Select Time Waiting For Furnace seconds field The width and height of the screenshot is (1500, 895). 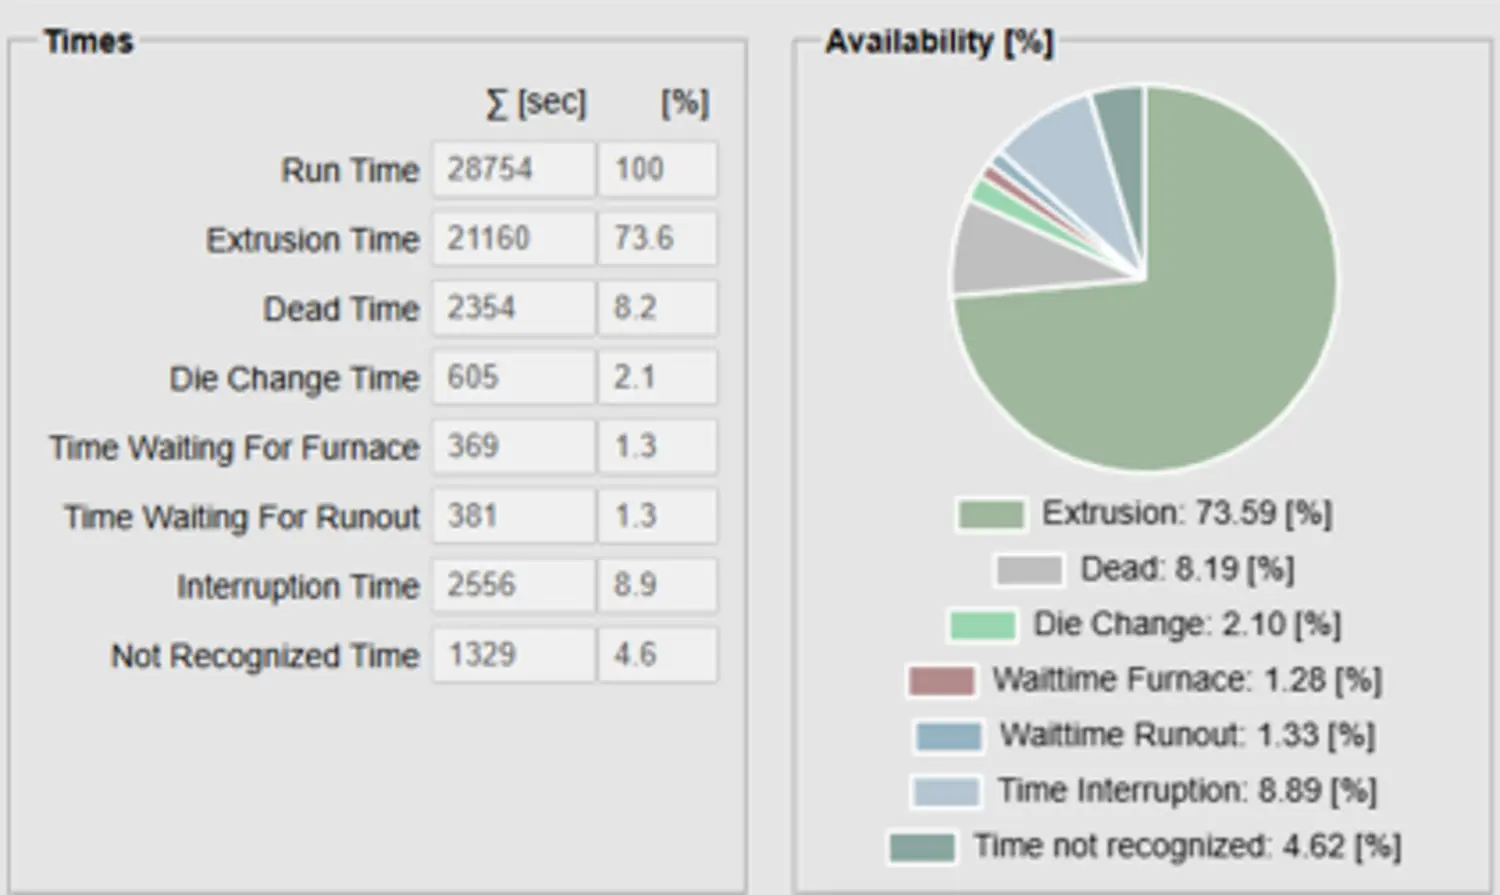[513, 446]
